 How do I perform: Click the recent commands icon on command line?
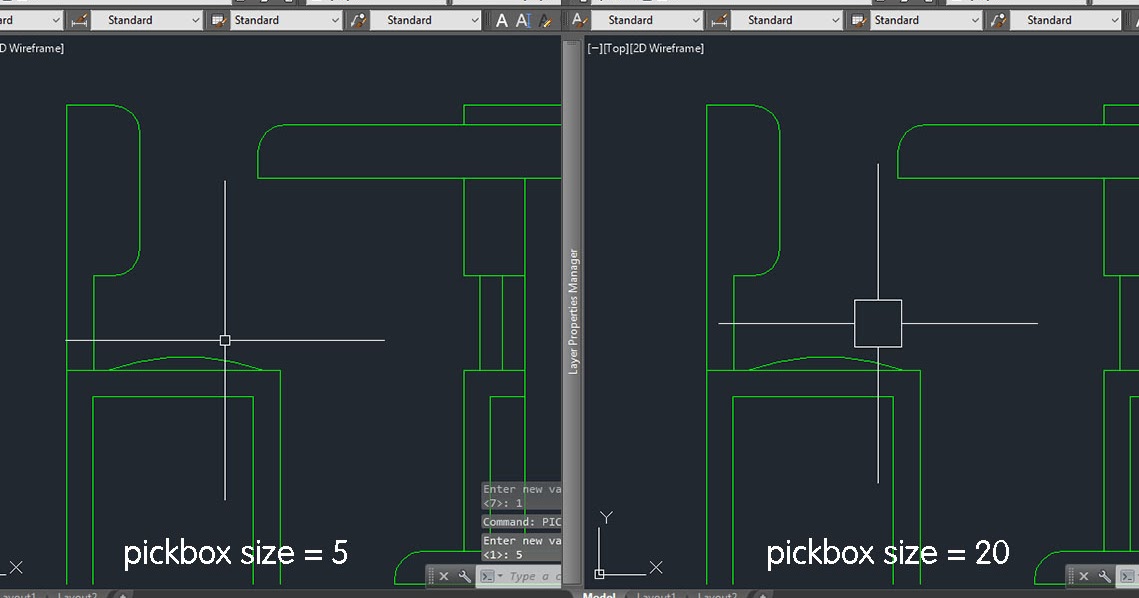(x=489, y=576)
